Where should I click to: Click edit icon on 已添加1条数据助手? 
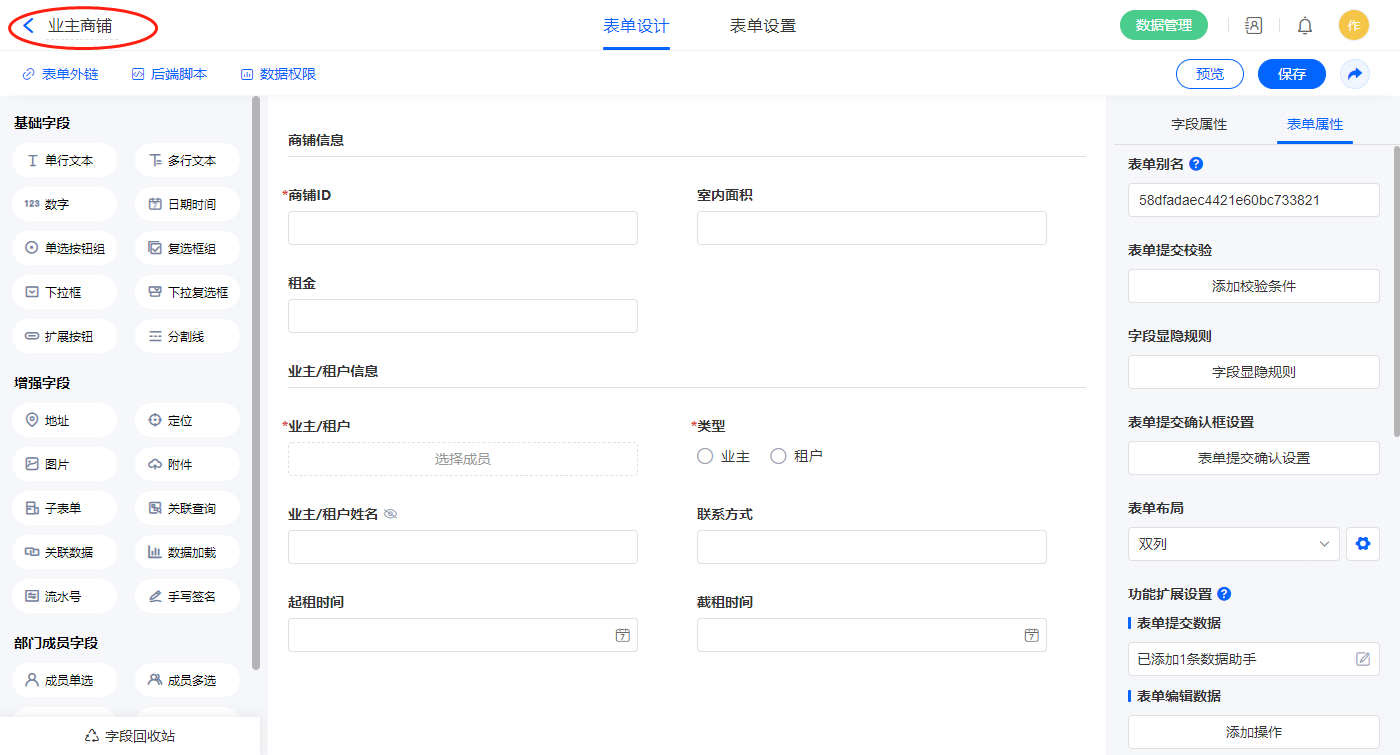(1363, 659)
